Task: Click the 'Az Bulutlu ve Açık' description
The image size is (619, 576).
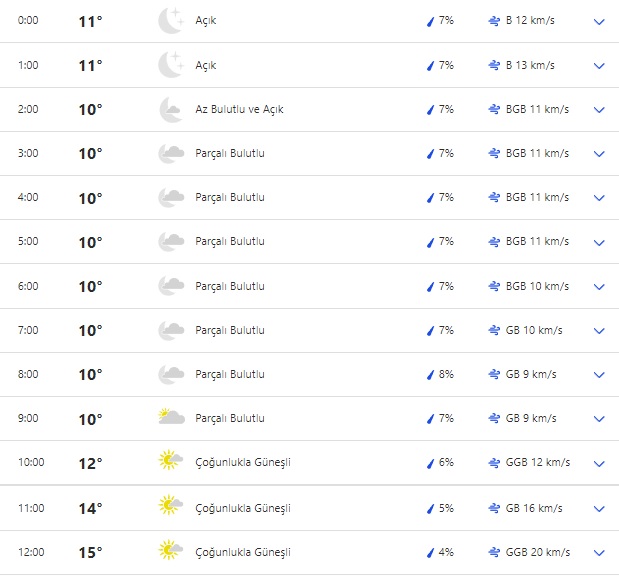Action: pos(239,109)
